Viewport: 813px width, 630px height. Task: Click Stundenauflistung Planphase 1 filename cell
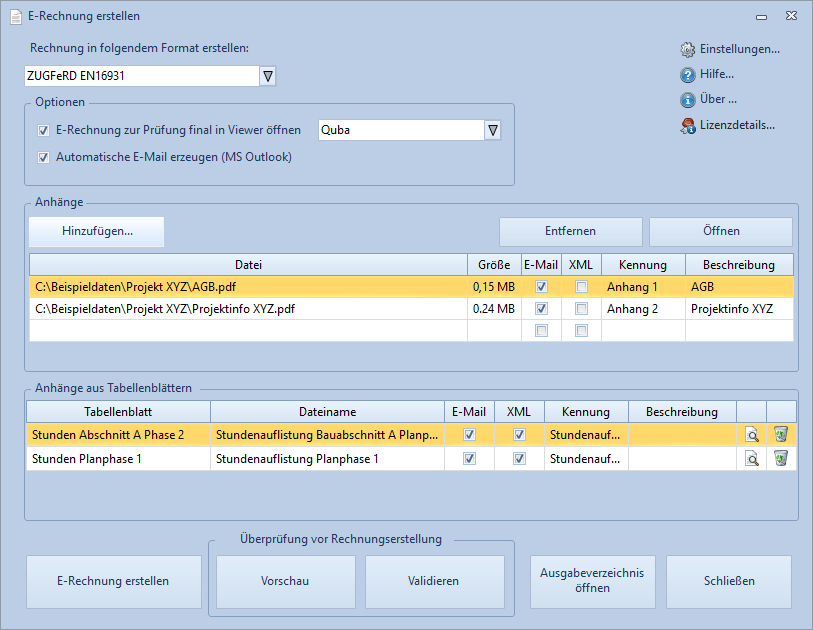328,459
